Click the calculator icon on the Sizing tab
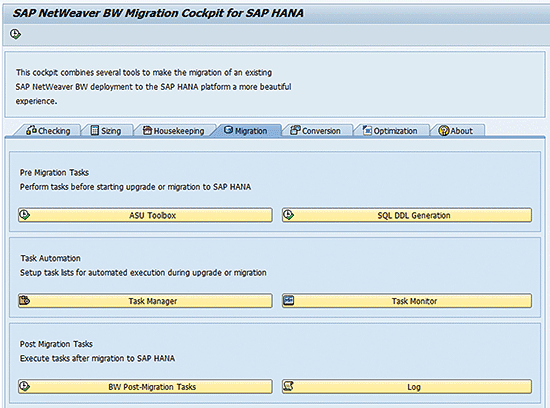The width and height of the screenshot is (550, 408). [95, 130]
